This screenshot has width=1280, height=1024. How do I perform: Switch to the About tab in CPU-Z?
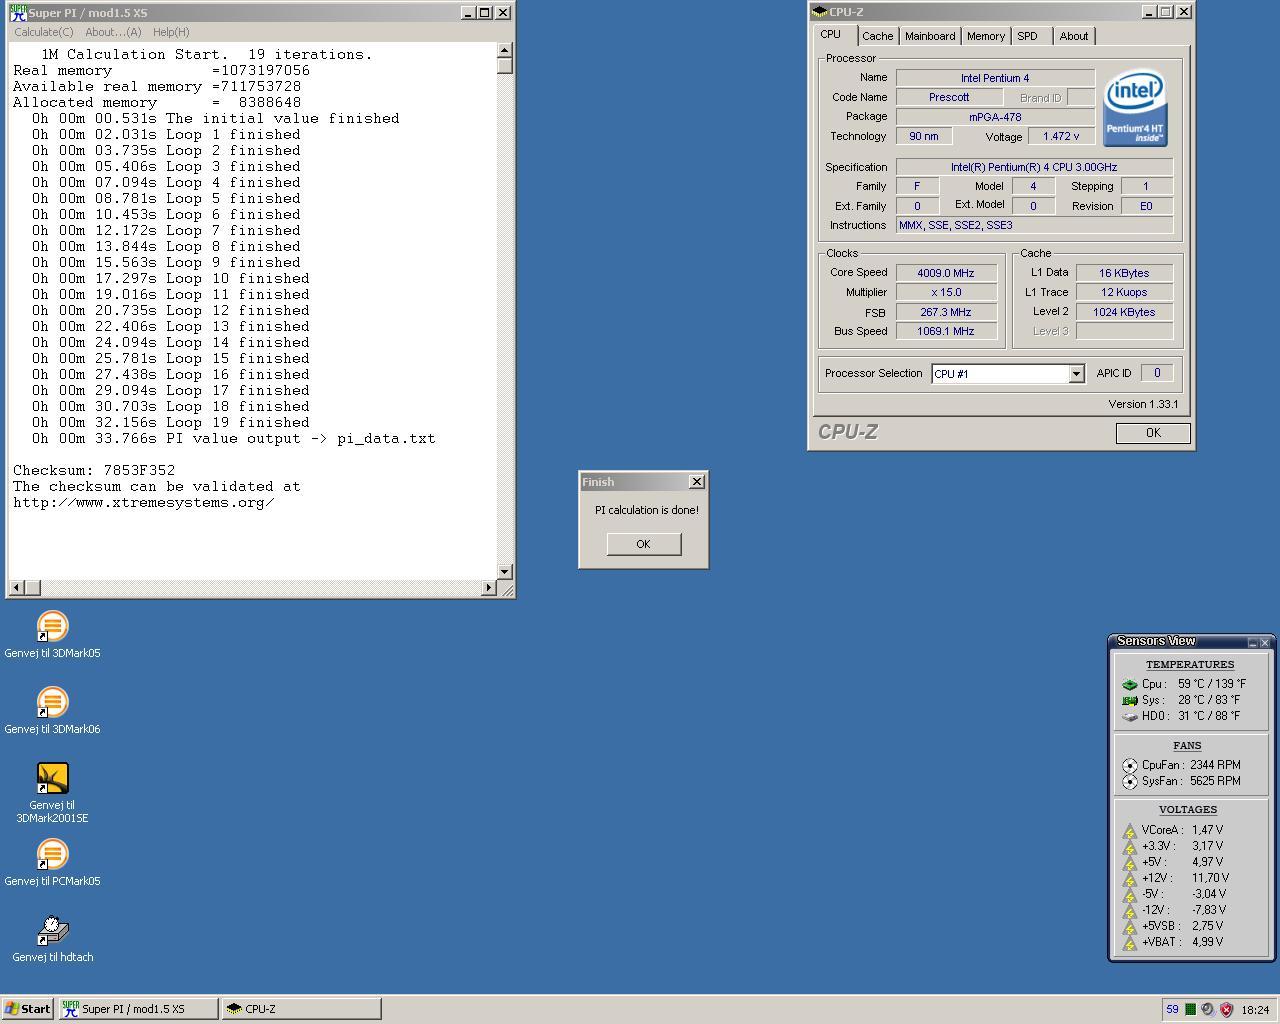point(1074,36)
